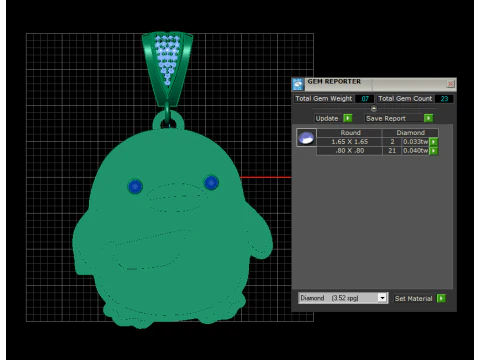Close the Gem Reporter panel
The image size is (480, 360).
[x=450, y=84]
